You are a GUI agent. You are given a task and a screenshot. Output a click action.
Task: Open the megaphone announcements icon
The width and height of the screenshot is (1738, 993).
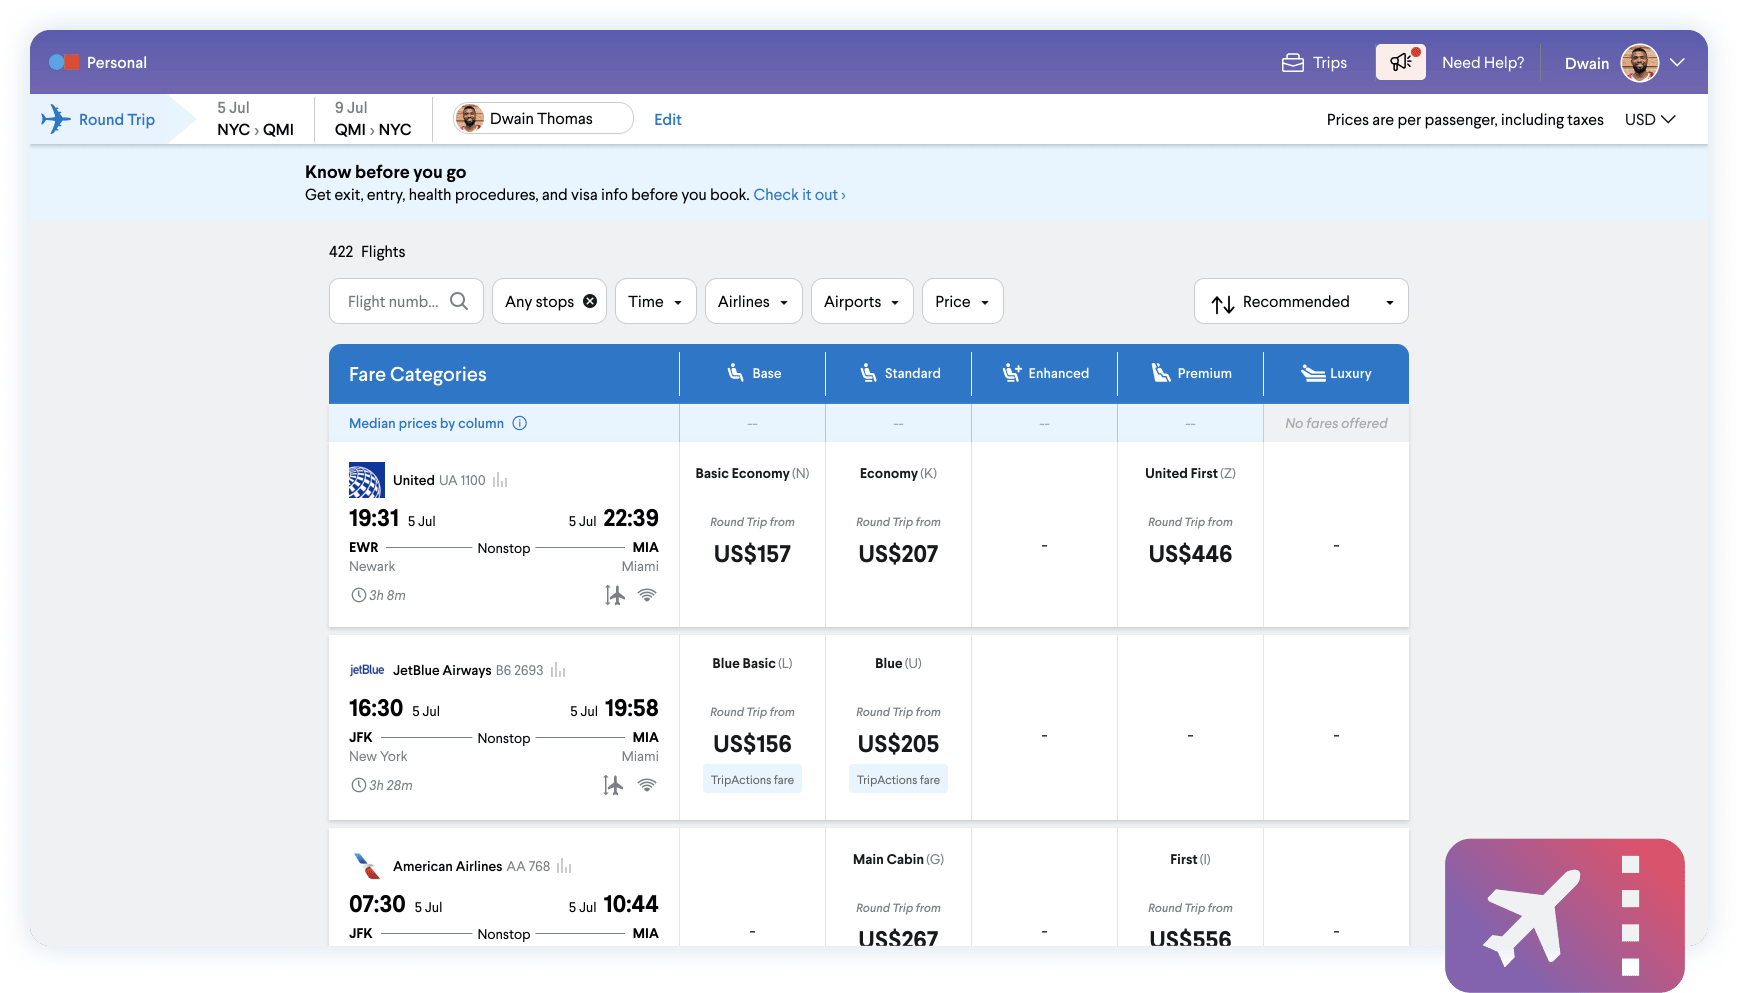(x=1400, y=62)
